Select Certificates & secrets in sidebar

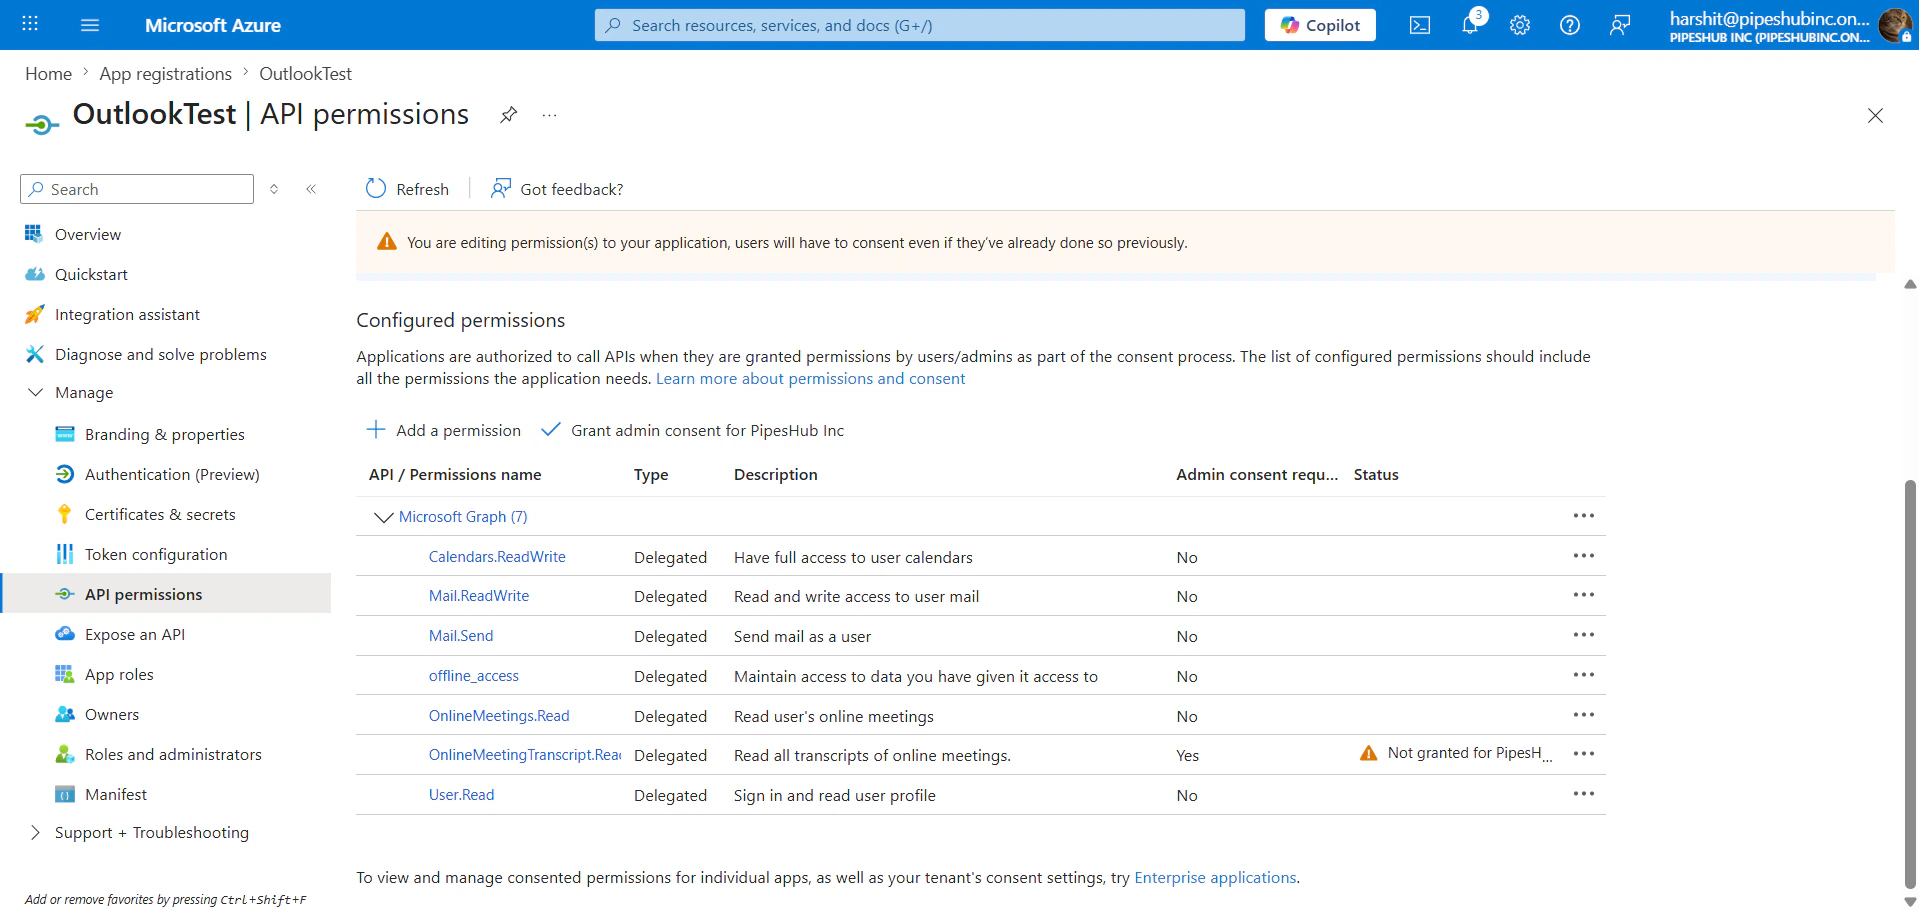(159, 513)
